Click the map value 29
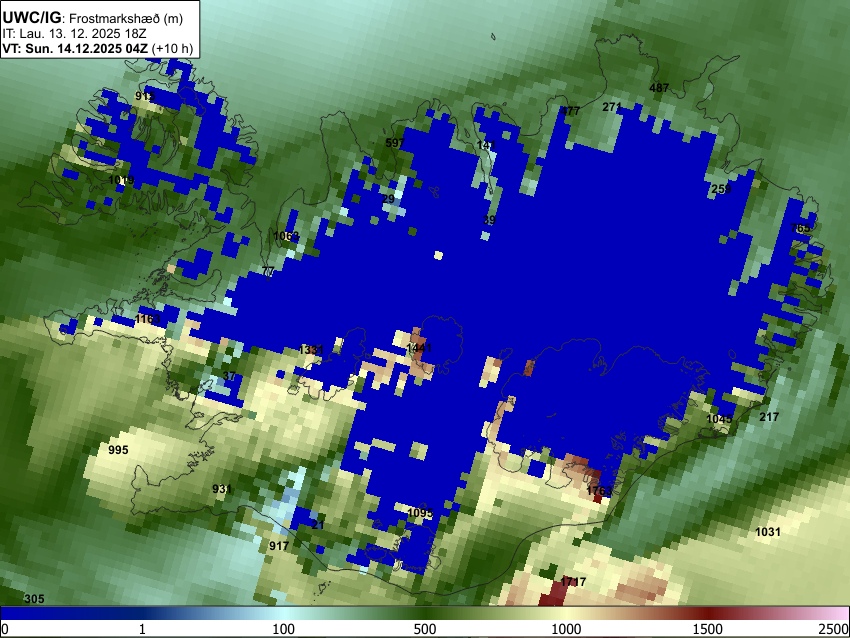The image size is (850, 638). (x=388, y=199)
